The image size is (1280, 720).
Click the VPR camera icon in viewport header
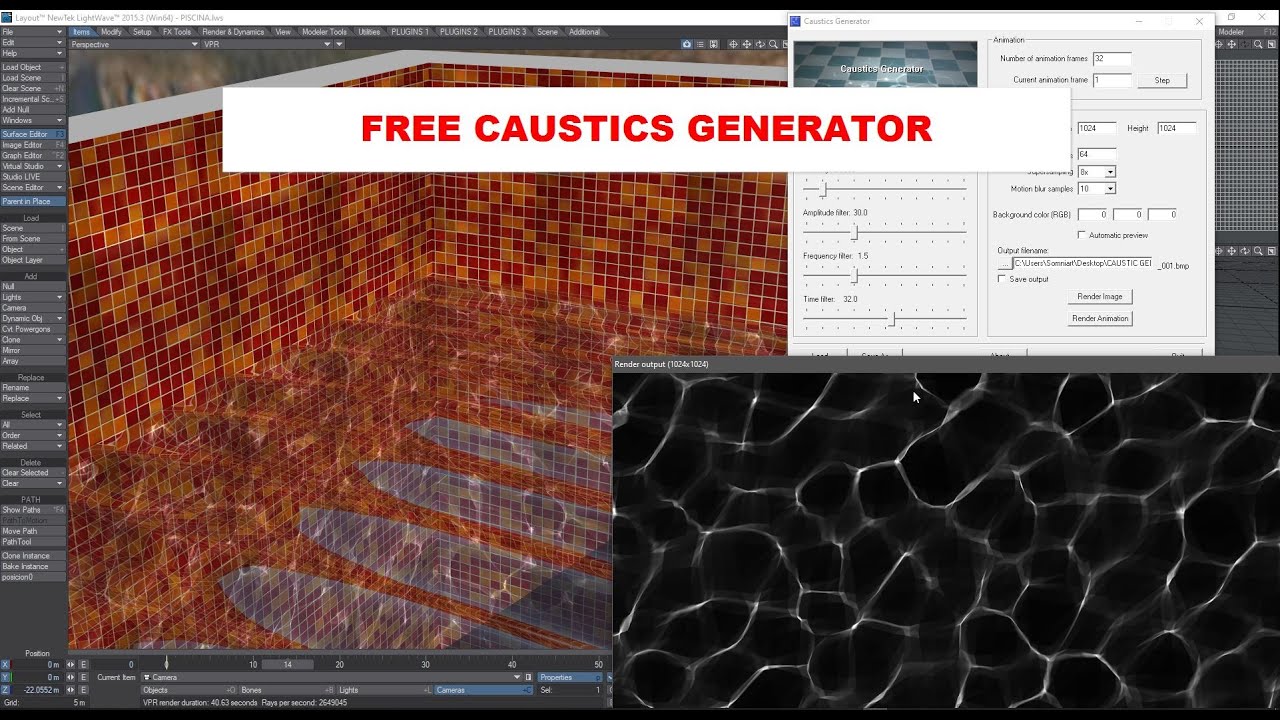pos(687,44)
